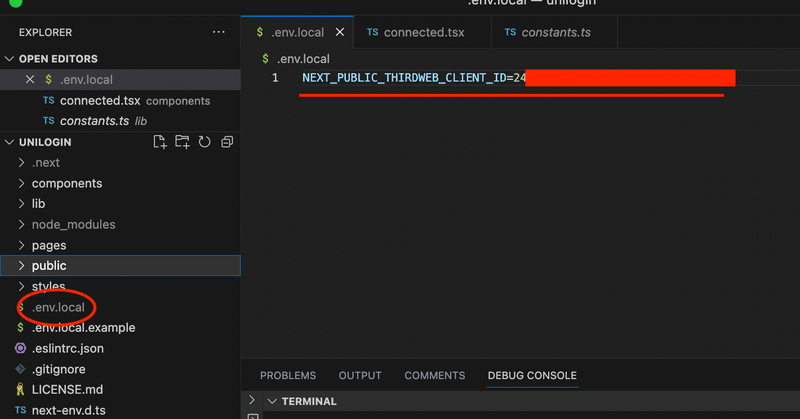
Task: Create a new folder in UNILOGIN
Action: tap(182, 142)
